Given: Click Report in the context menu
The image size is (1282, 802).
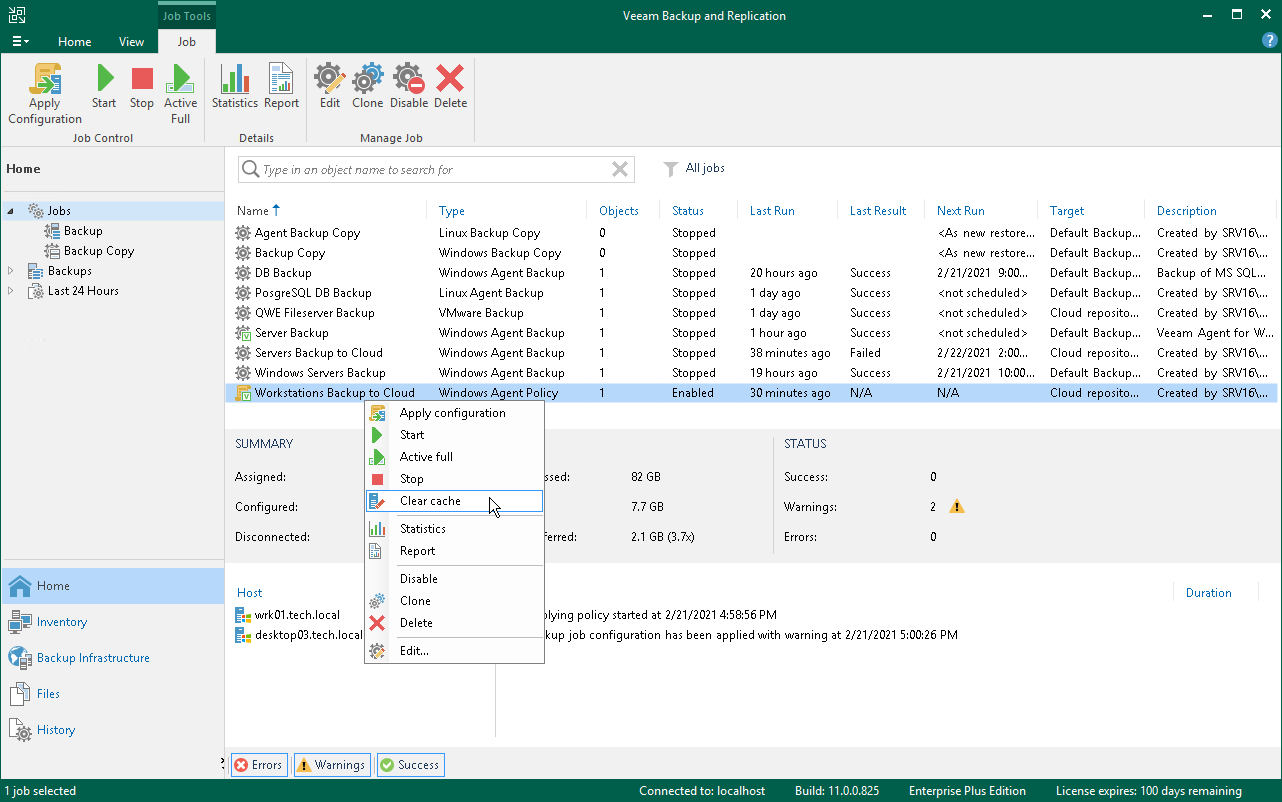Looking at the screenshot, I should (454, 551).
